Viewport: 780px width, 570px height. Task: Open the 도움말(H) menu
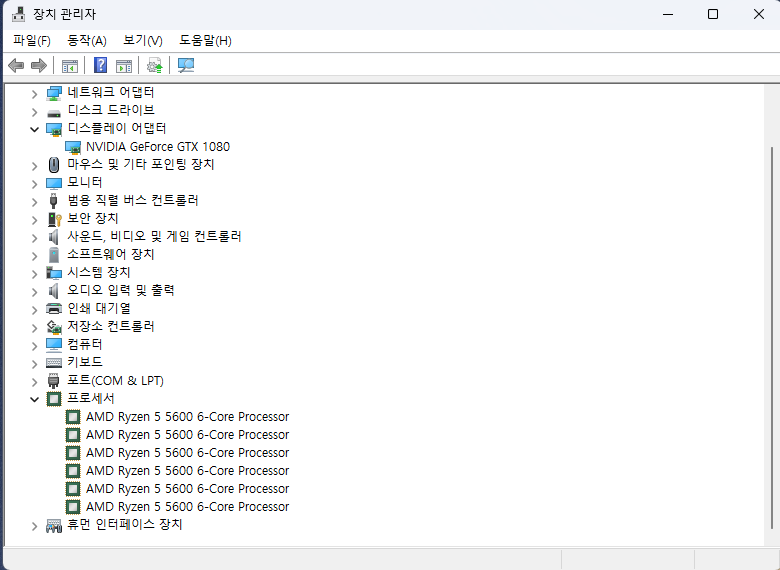click(205, 41)
